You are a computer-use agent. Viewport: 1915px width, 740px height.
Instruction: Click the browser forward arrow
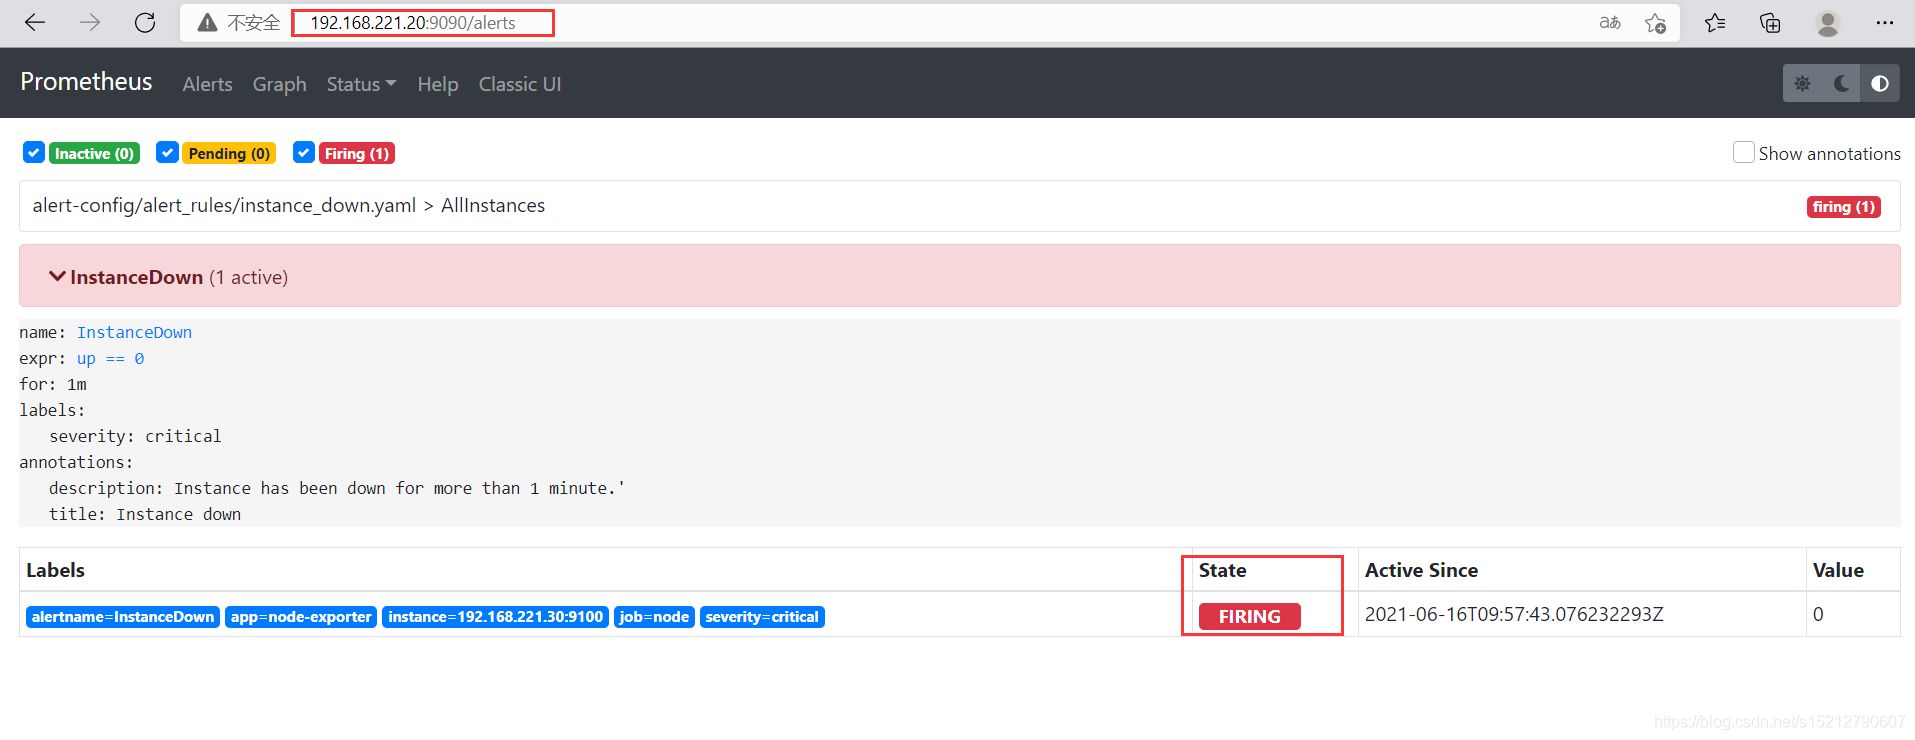pyautogui.click(x=90, y=22)
